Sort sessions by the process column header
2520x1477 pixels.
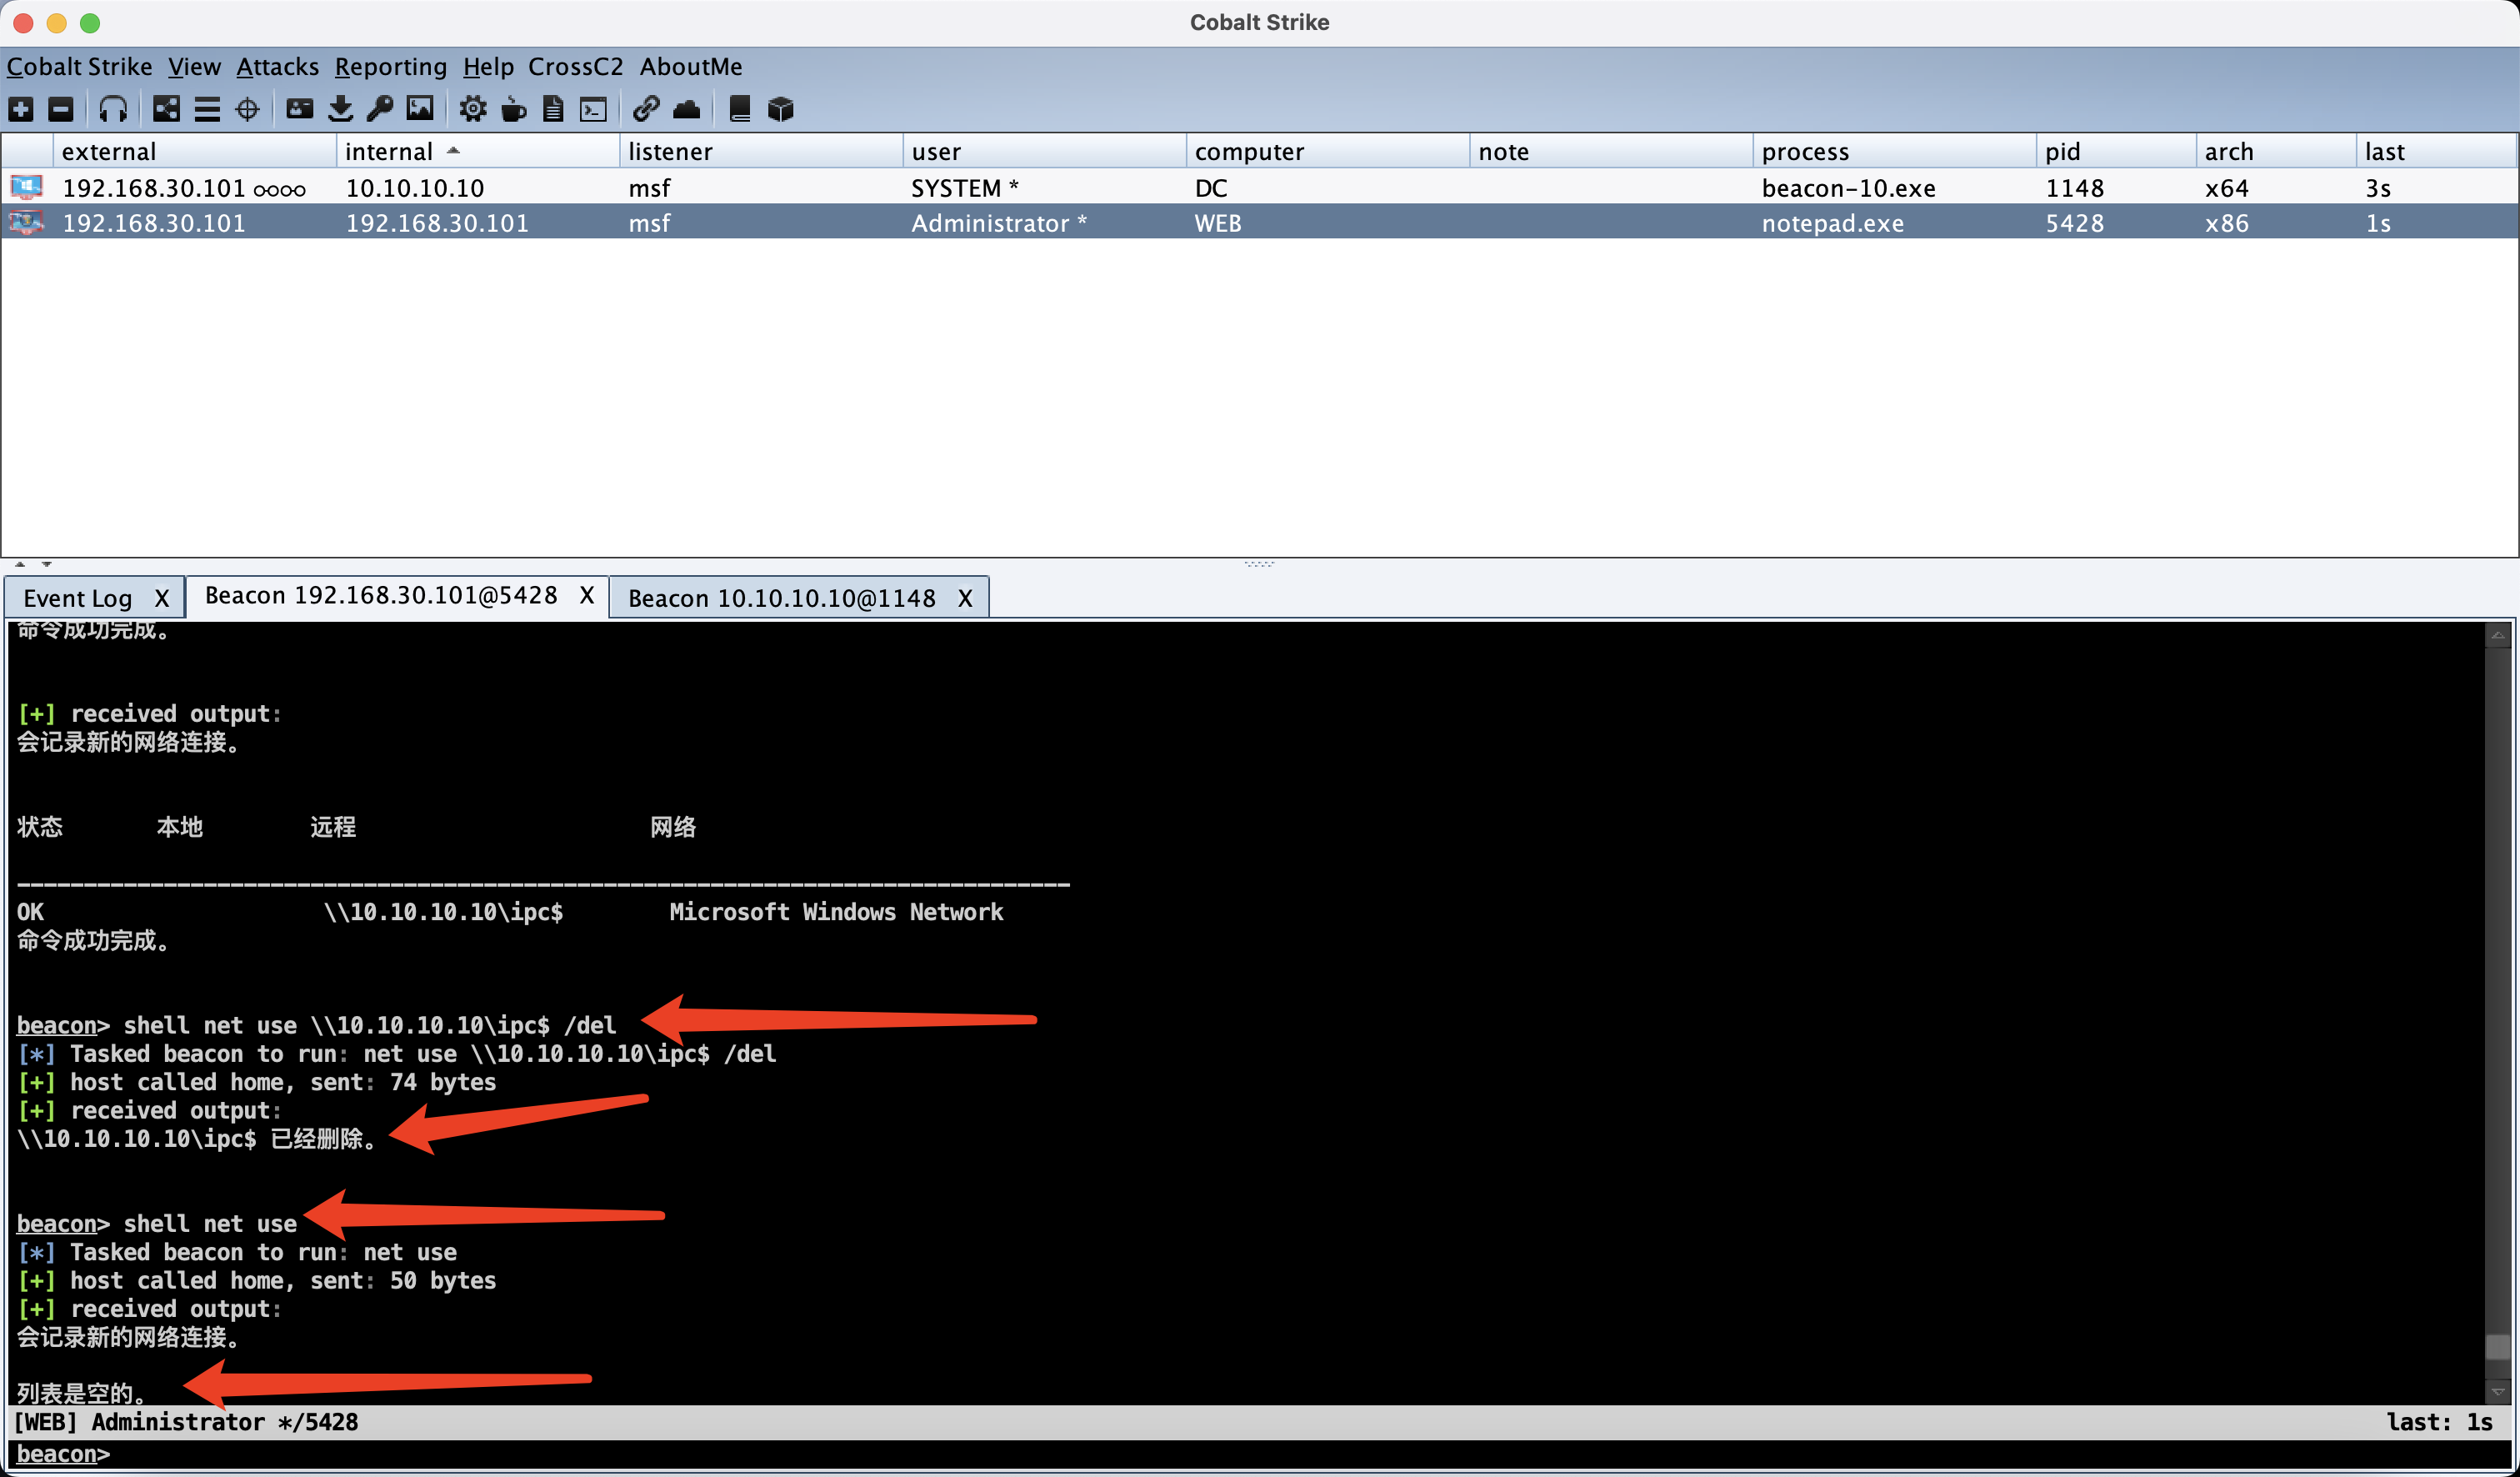[1894, 151]
